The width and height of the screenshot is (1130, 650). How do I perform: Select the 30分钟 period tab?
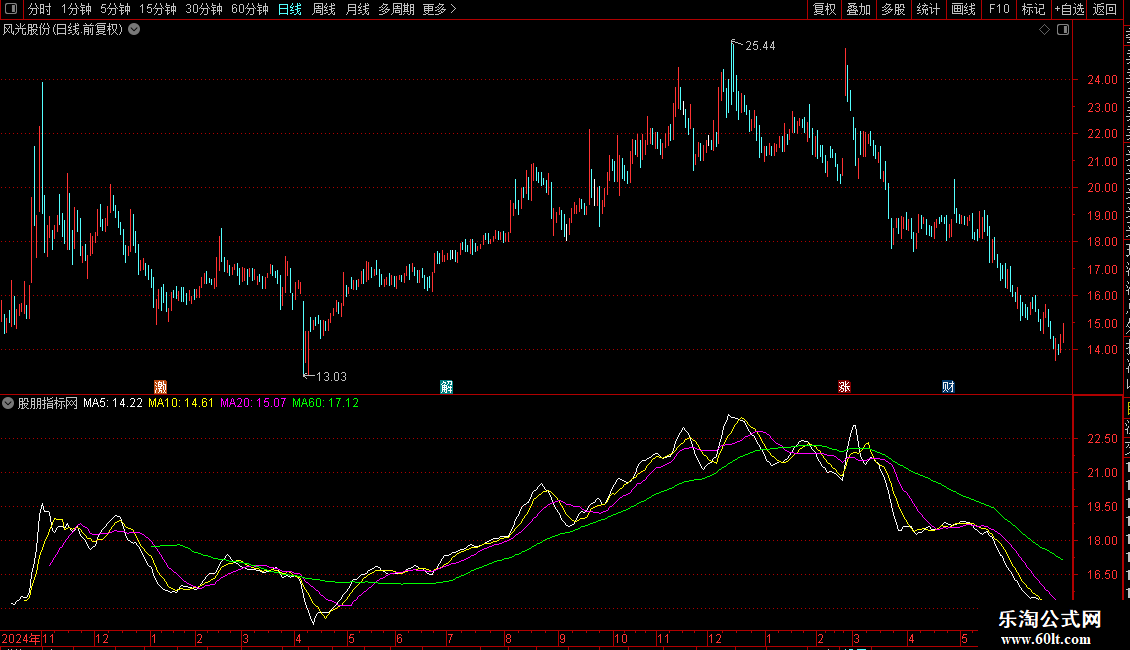coord(204,9)
